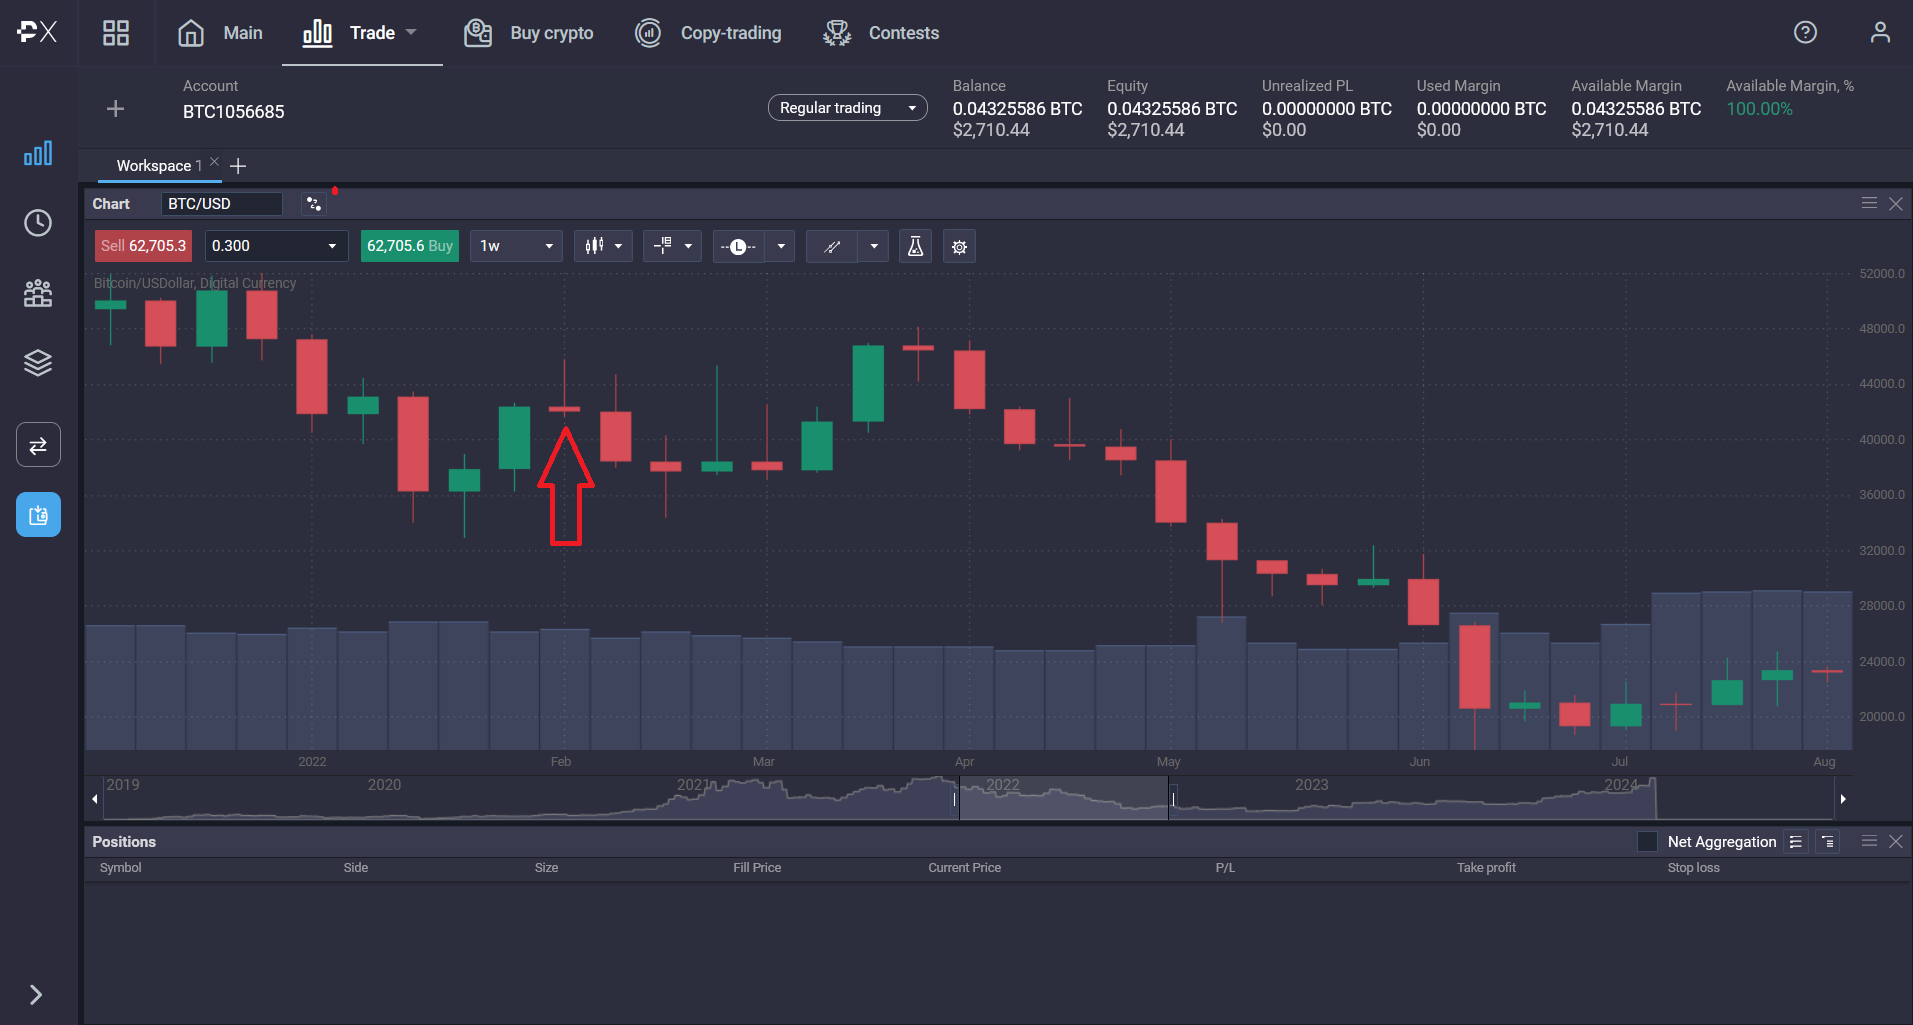This screenshot has width=1913, height=1025.
Task: Expand the Trade menu arrow
Action: click(411, 32)
